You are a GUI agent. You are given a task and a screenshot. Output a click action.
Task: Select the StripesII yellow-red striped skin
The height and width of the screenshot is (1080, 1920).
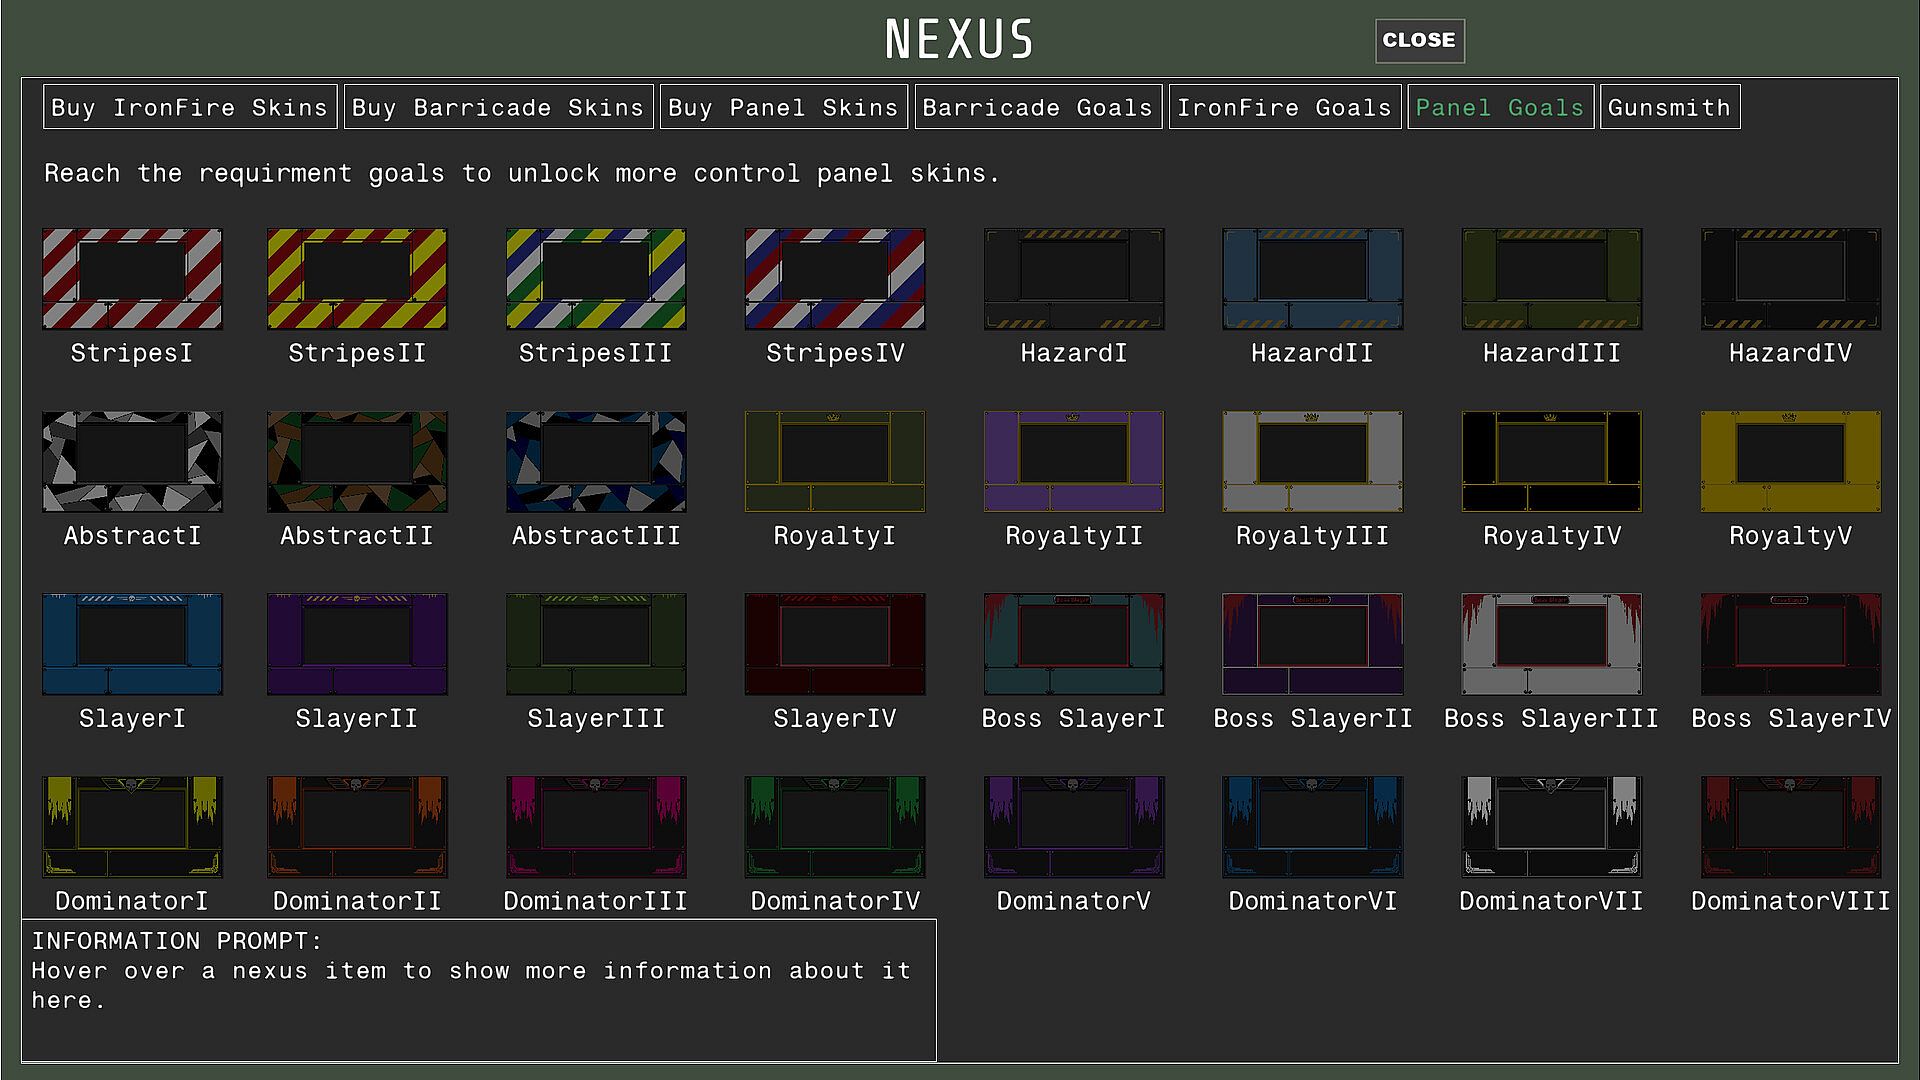coord(357,279)
